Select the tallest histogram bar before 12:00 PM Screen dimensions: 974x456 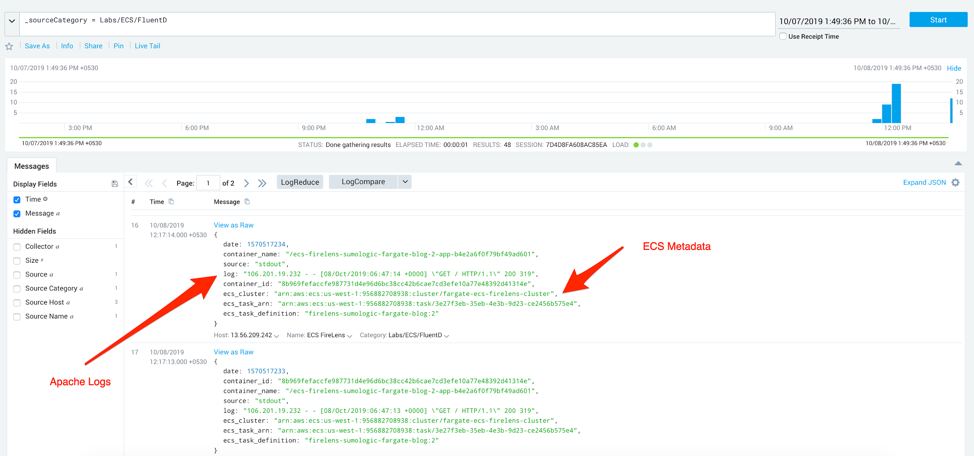click(x=896, y=103)
